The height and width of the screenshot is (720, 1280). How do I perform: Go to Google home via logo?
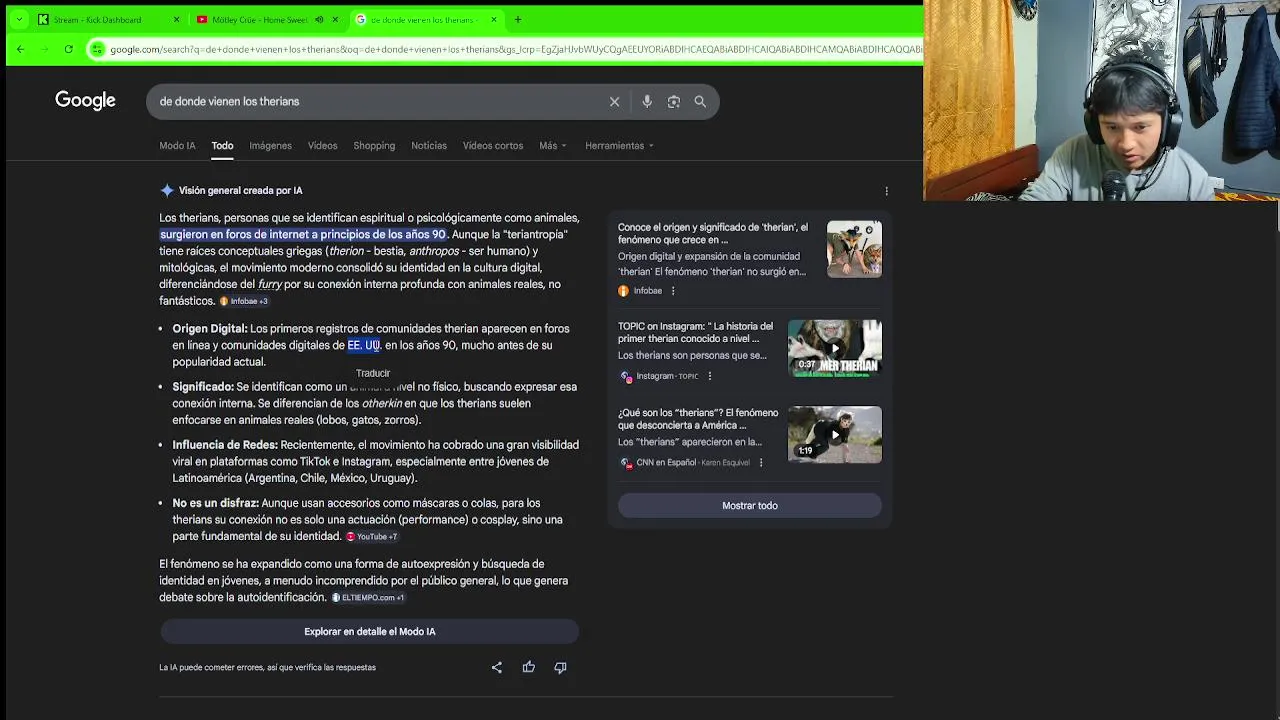click(x=85, y=101)
